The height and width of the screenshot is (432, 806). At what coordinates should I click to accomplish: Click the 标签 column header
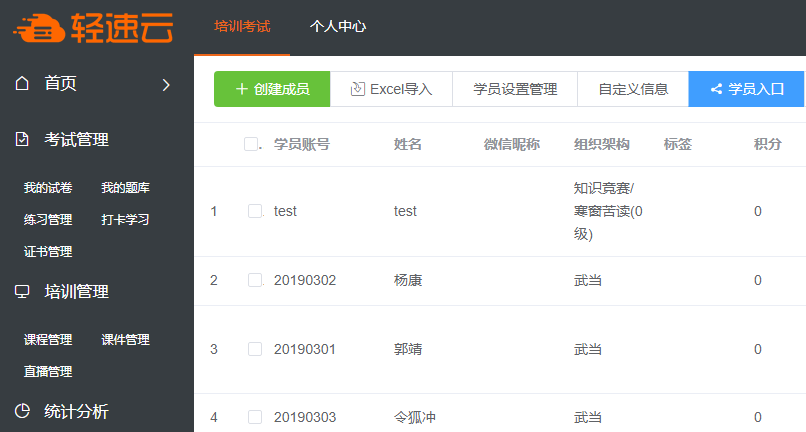tap(677, 144)
